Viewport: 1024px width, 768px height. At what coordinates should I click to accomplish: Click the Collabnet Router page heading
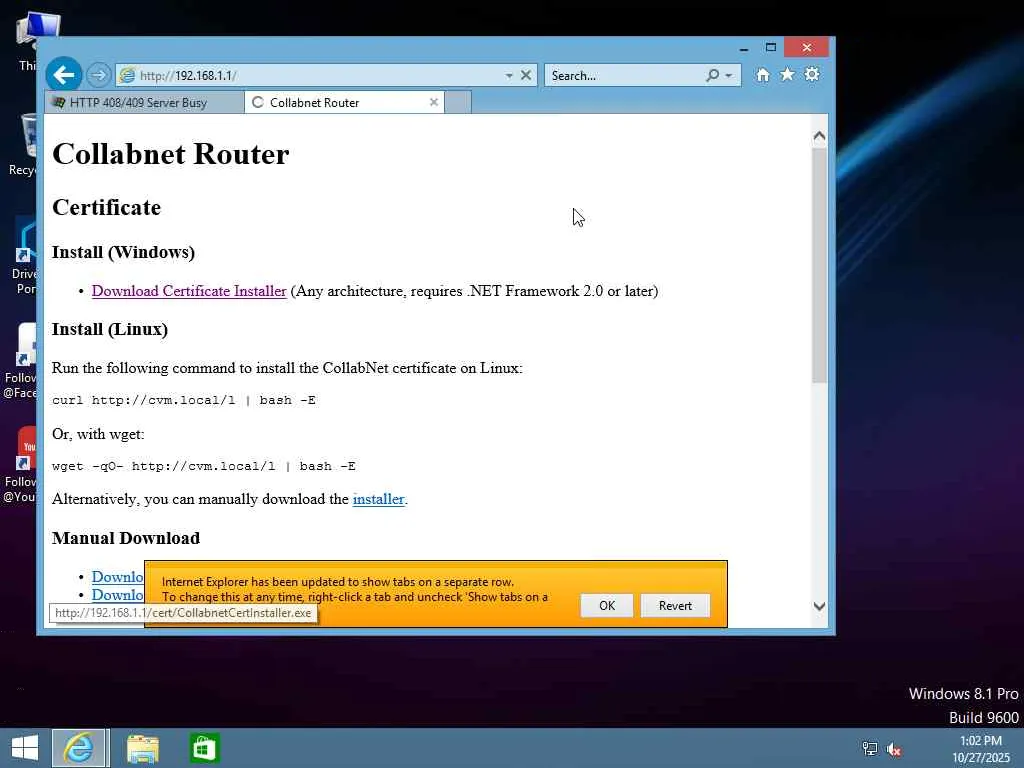(x=170, y=154)
